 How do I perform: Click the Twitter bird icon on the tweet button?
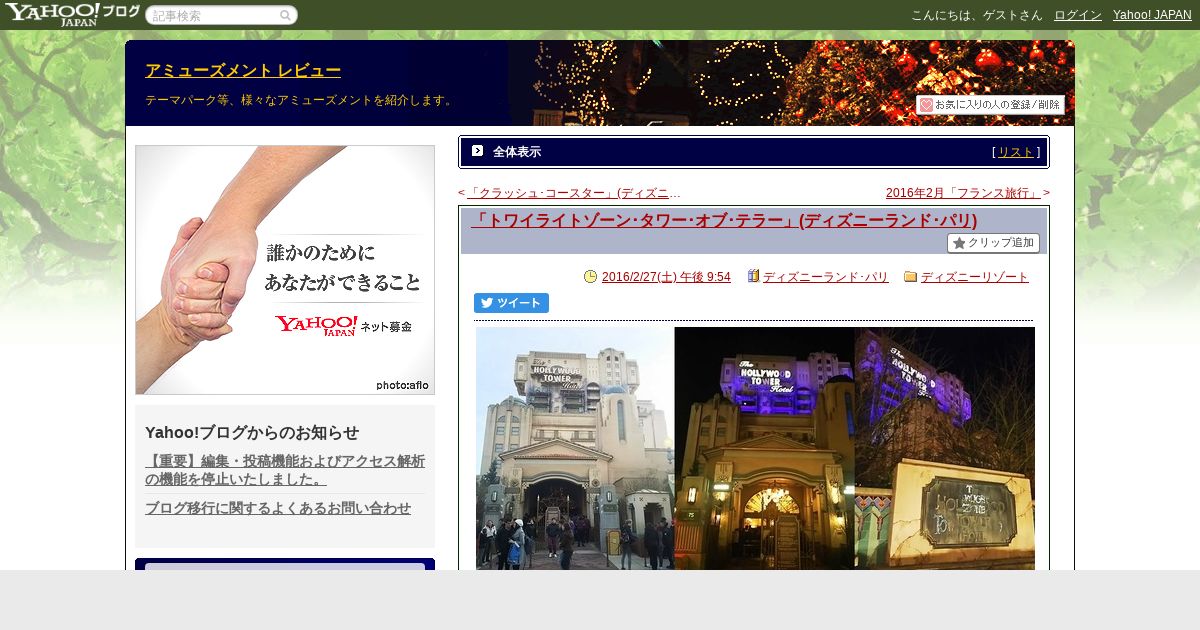[487, 303]
